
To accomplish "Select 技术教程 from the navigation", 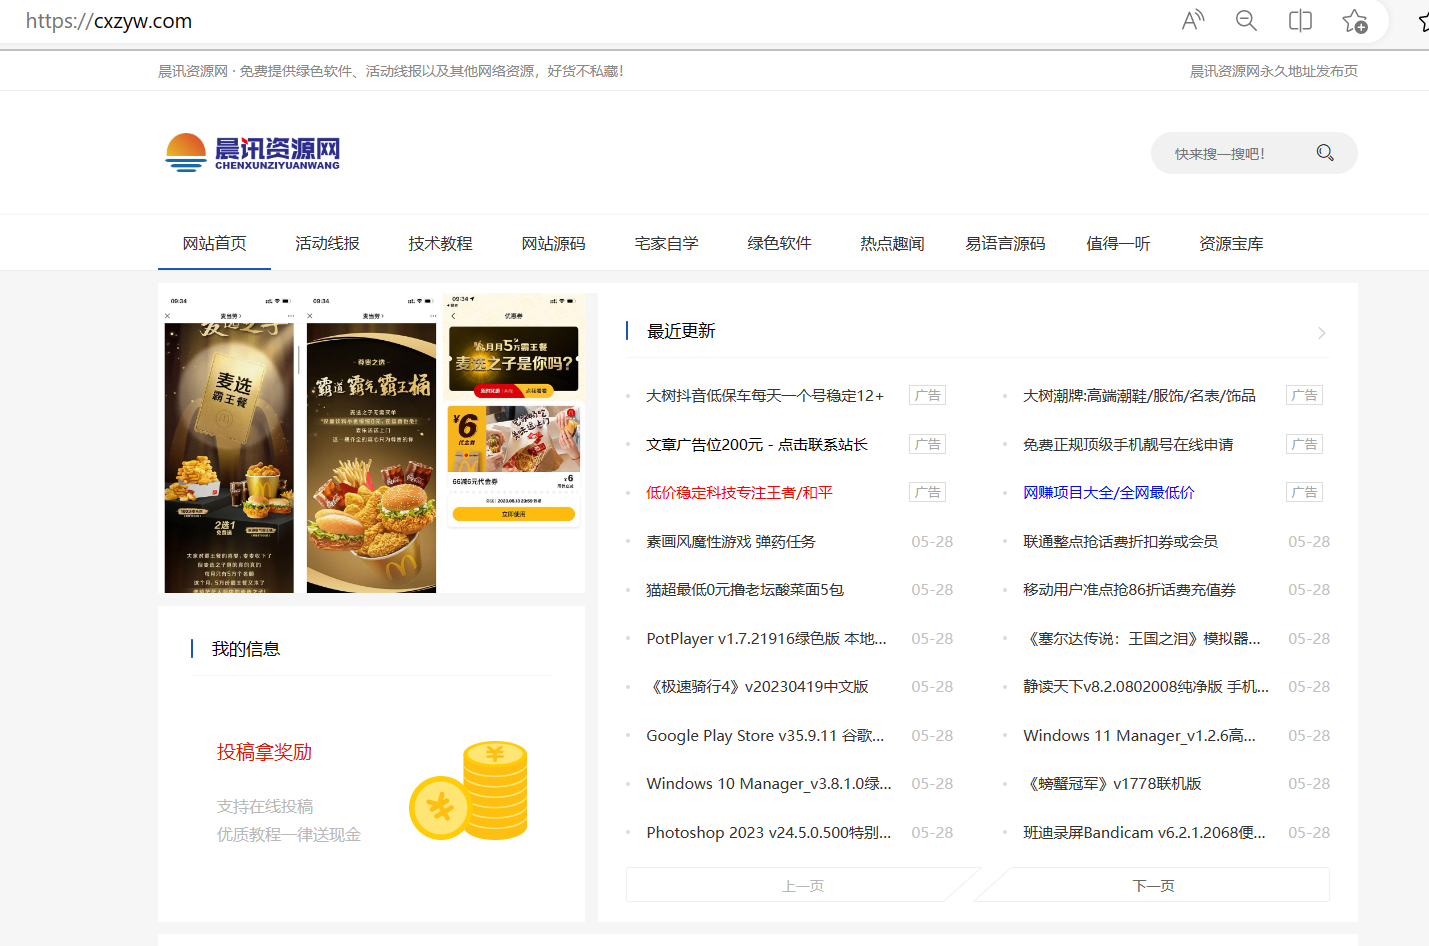I will pyautogui.click(x=440, y=243).
